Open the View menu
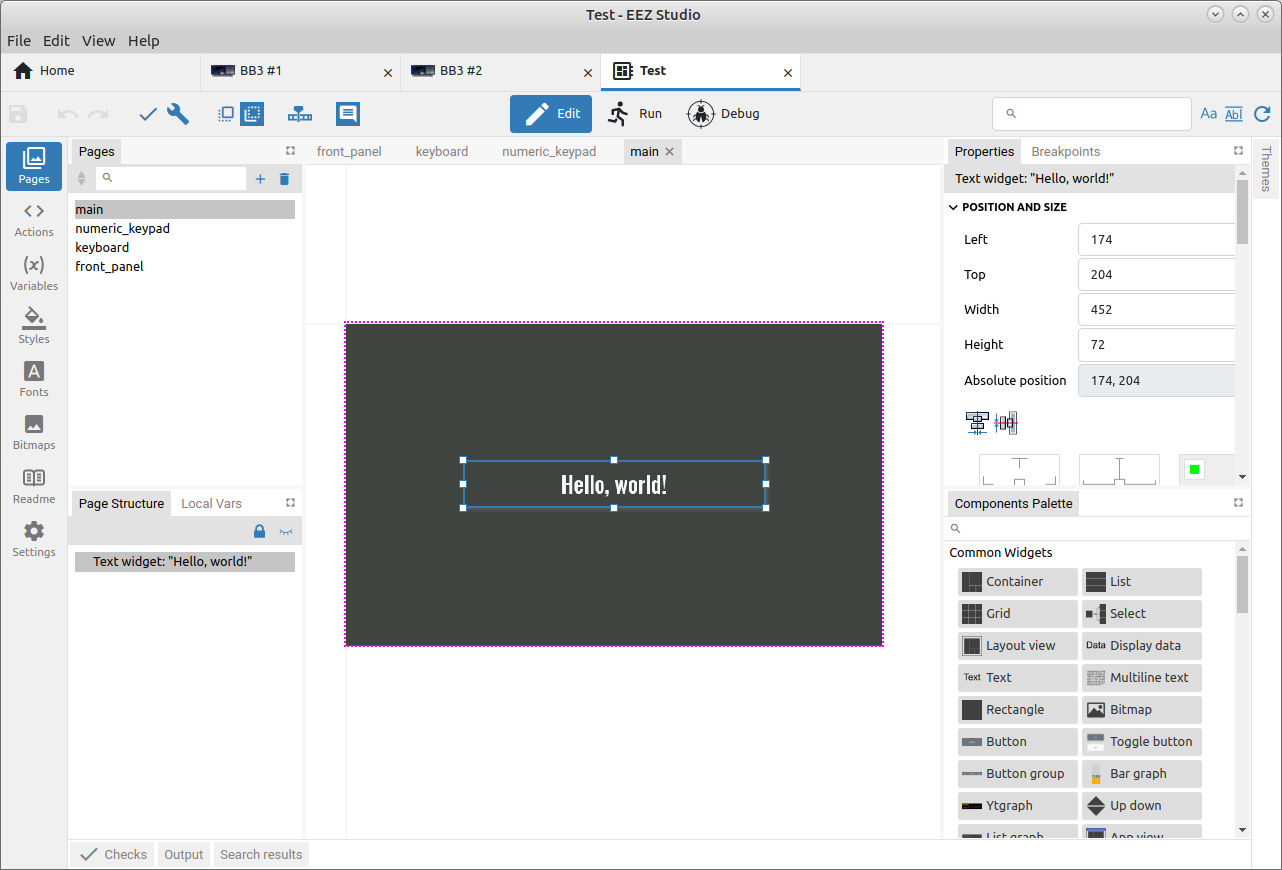Screen dimensions: 1282x870 pyautogui.click(x=98, y=41)
